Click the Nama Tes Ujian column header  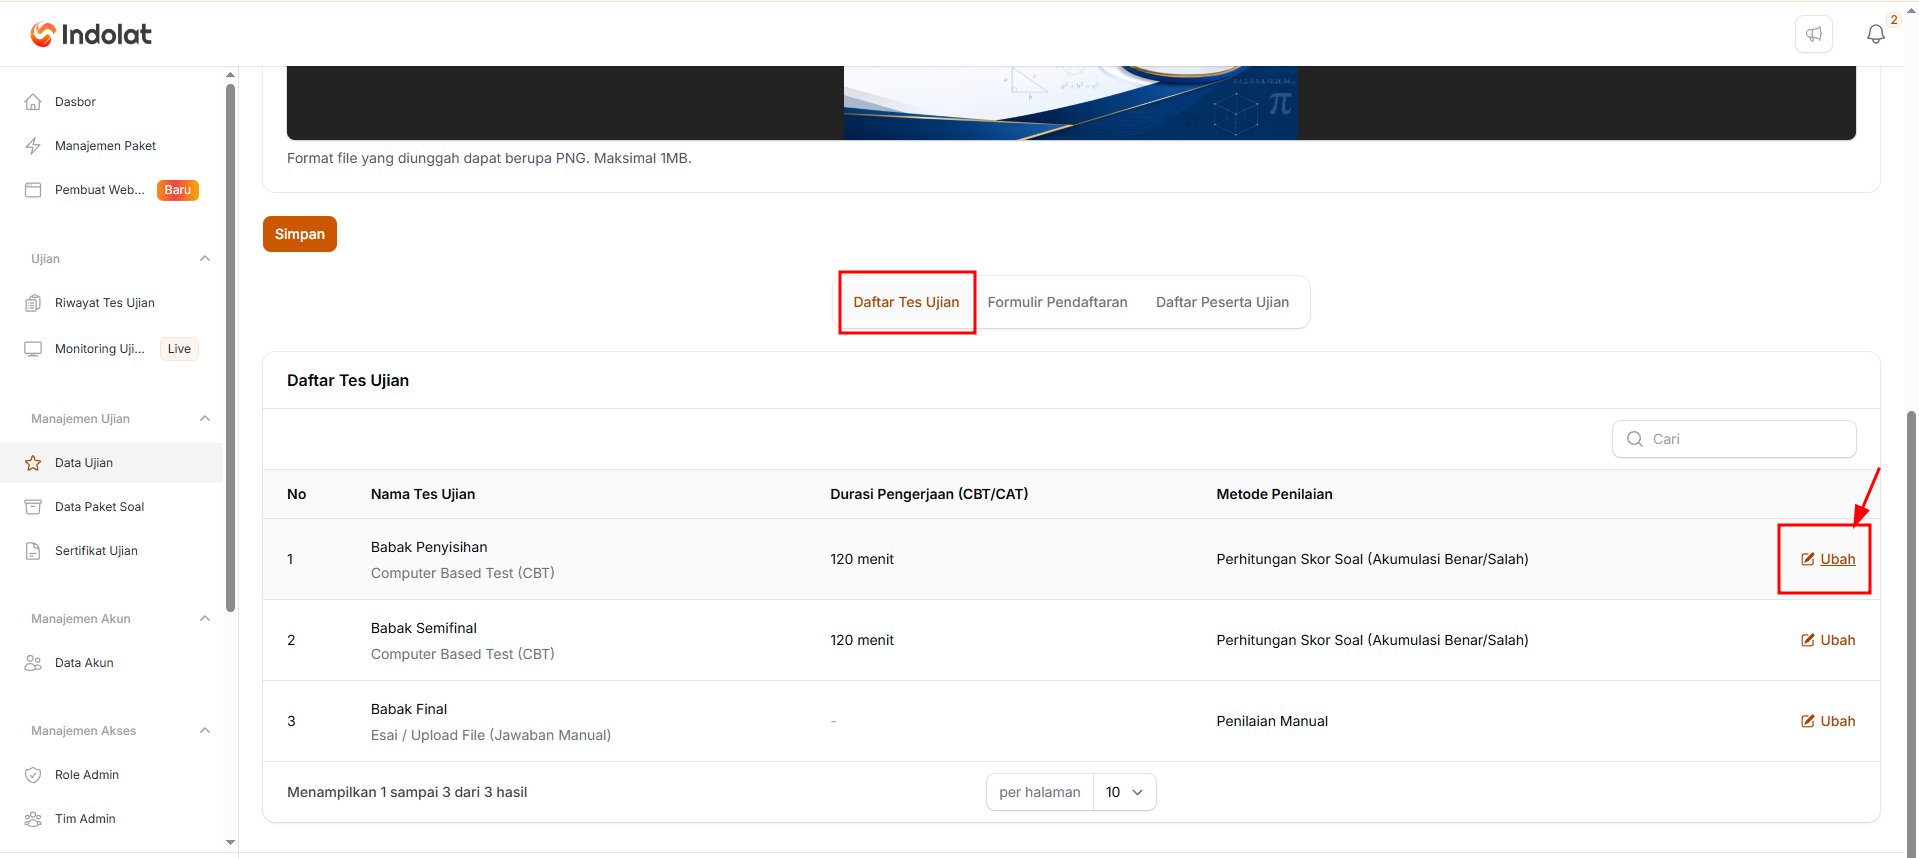423,494
